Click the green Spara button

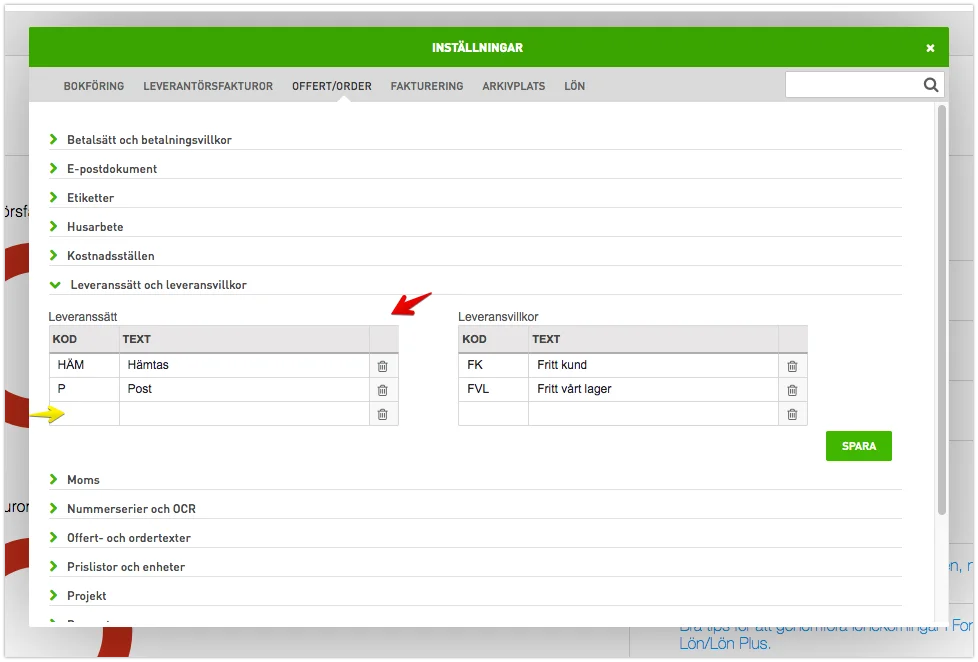(x=858, y=446)
